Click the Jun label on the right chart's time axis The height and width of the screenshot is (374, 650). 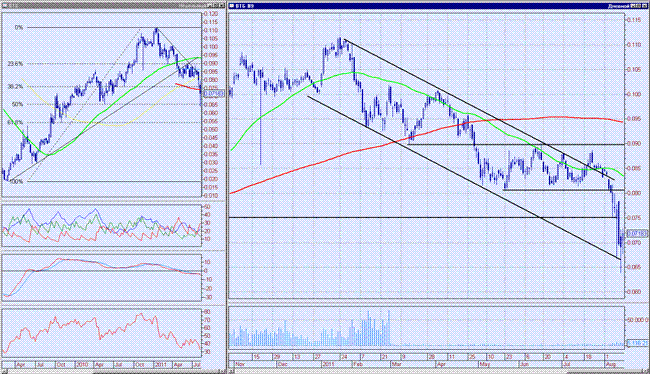coord(524,364)
